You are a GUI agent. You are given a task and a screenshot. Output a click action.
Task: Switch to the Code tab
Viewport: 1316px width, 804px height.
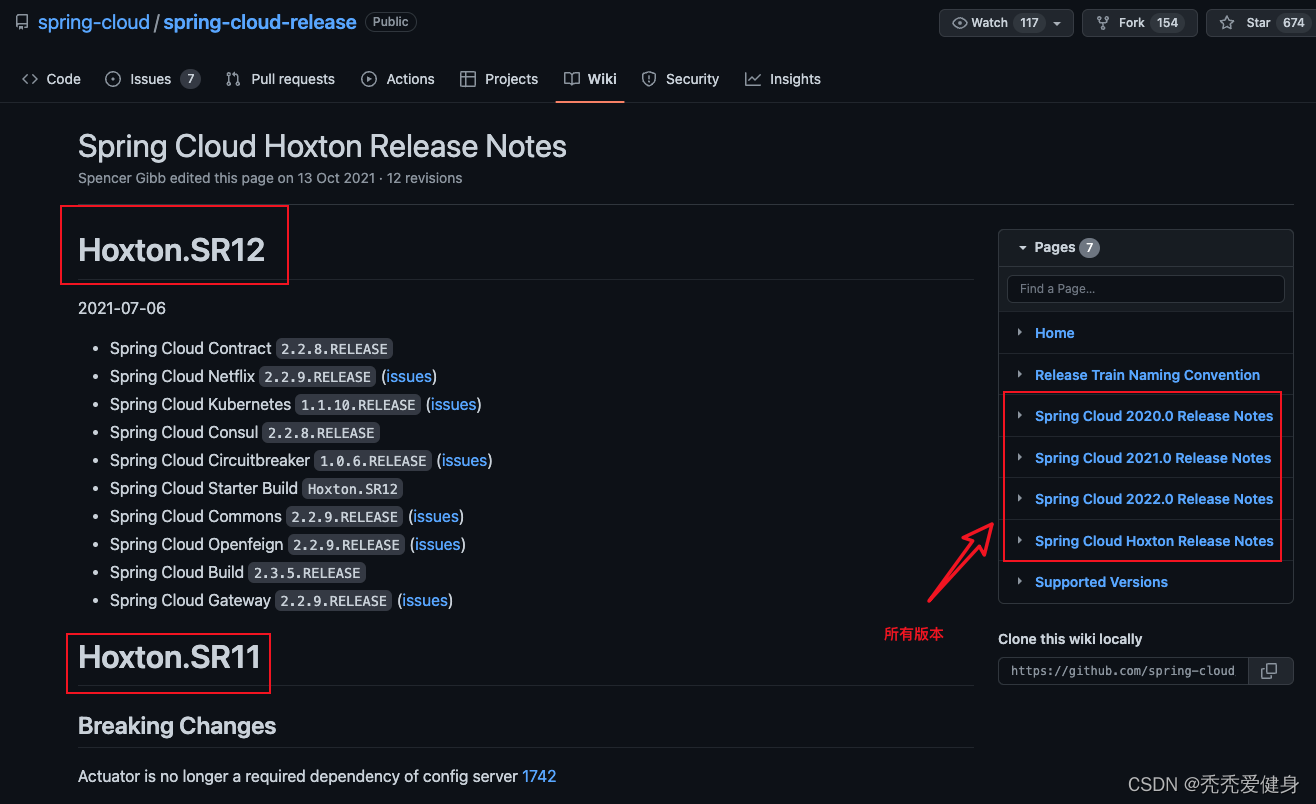[52, 79]
